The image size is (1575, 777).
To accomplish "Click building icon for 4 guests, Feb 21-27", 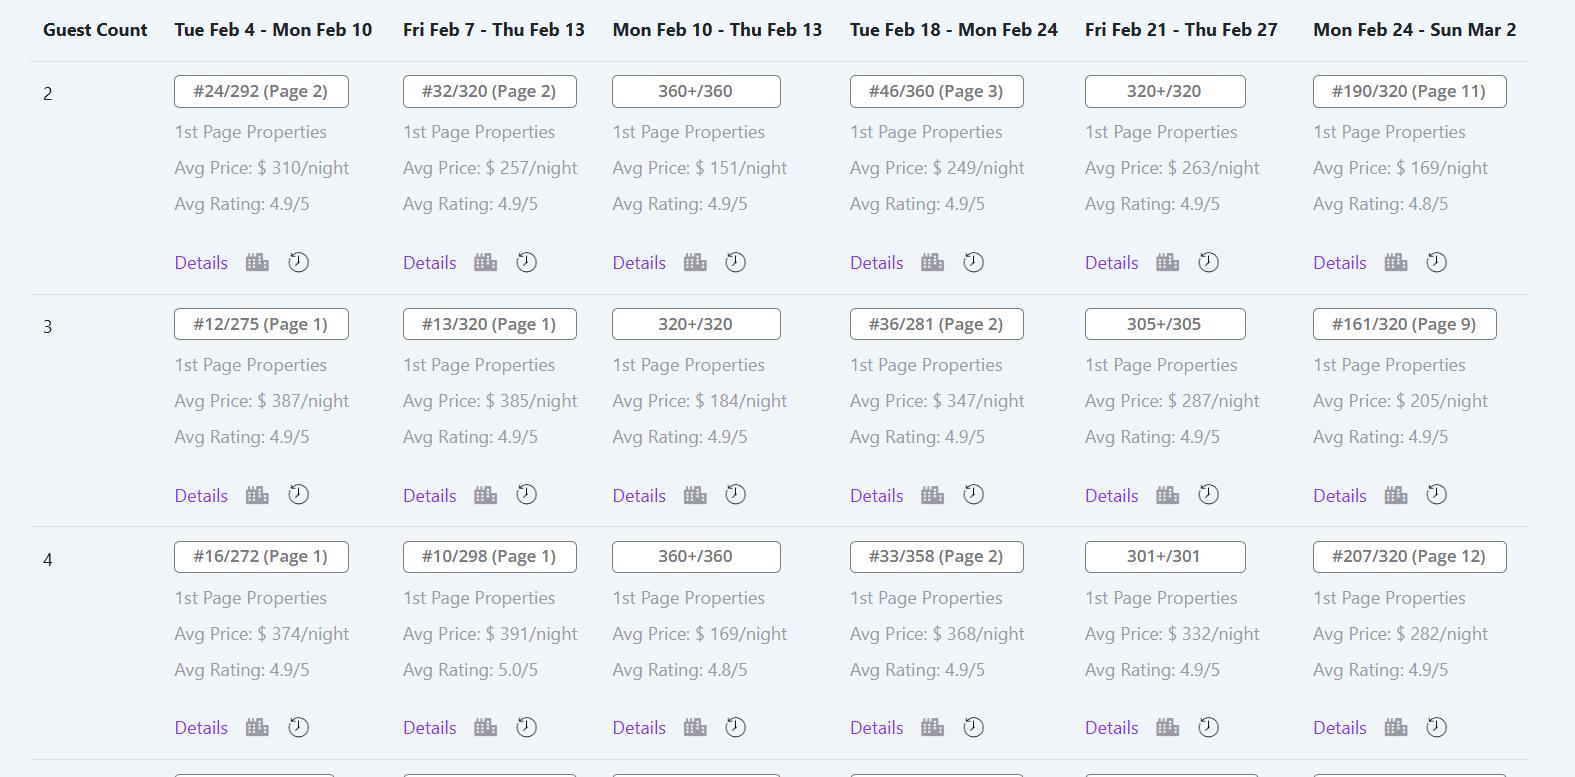I will (1167, 727).
